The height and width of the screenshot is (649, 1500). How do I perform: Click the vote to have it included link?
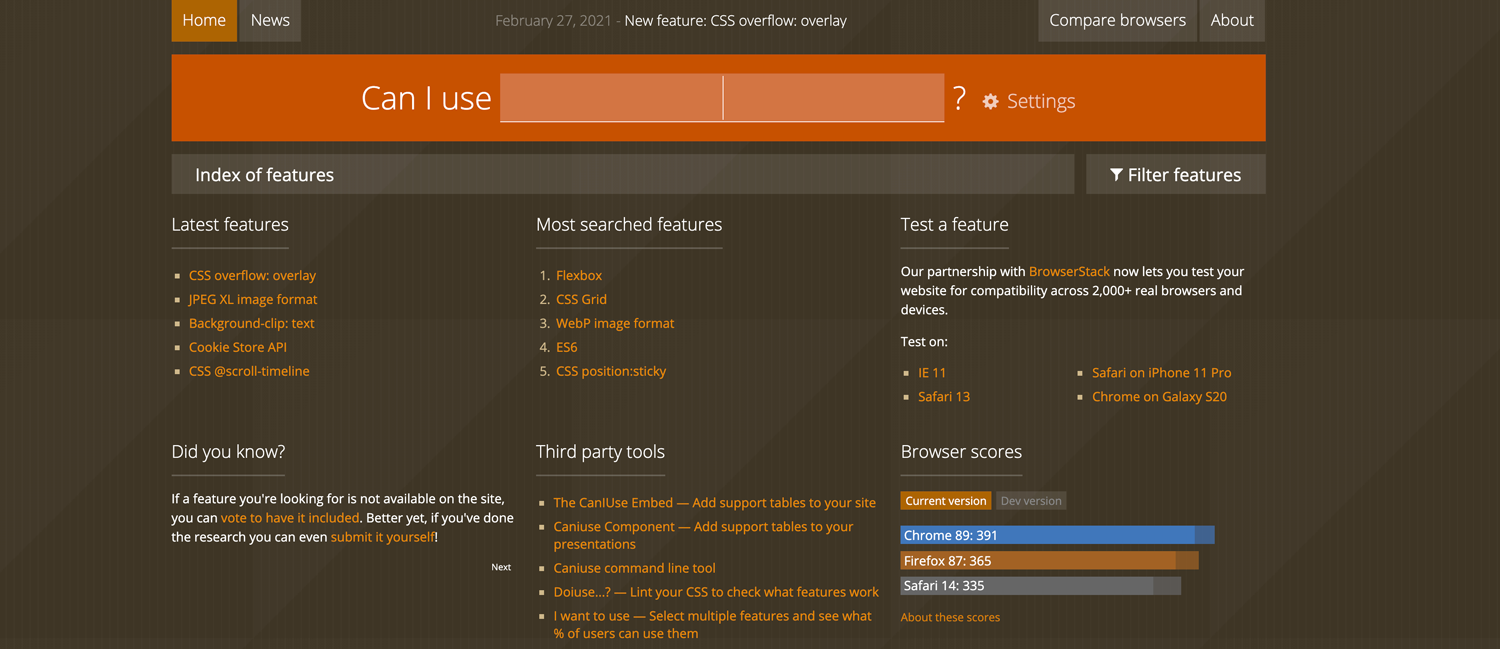coord(289,518)
